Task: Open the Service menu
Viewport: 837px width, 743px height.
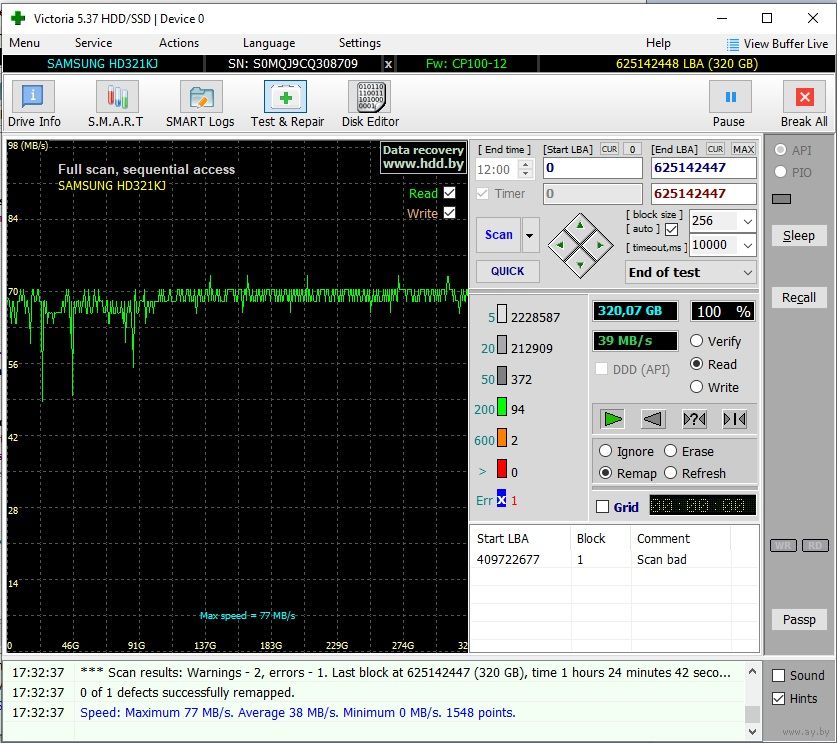Action: point(93,43)
